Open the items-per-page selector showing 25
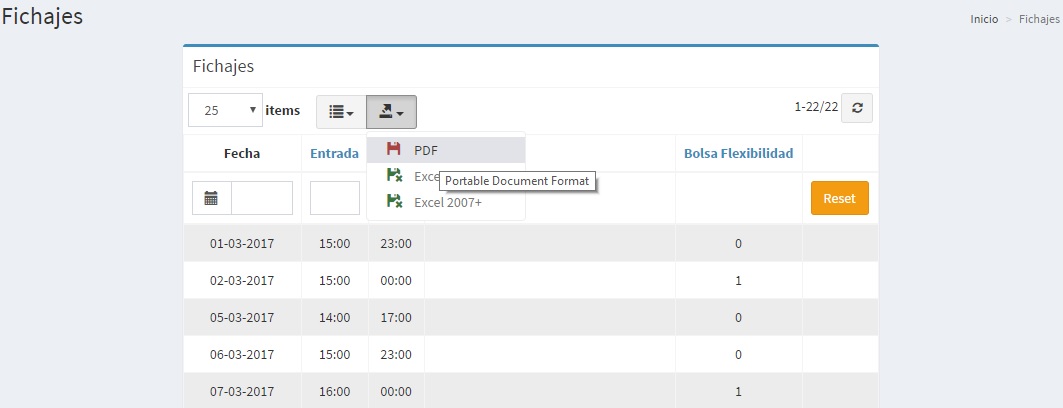 coord(225,110)
